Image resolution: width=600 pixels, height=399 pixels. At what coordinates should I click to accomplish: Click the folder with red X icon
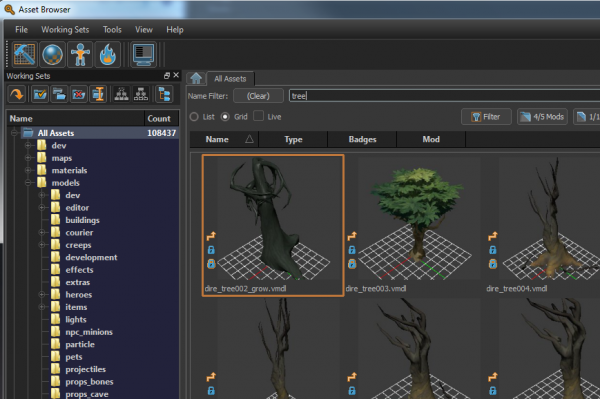coord(79,94)
